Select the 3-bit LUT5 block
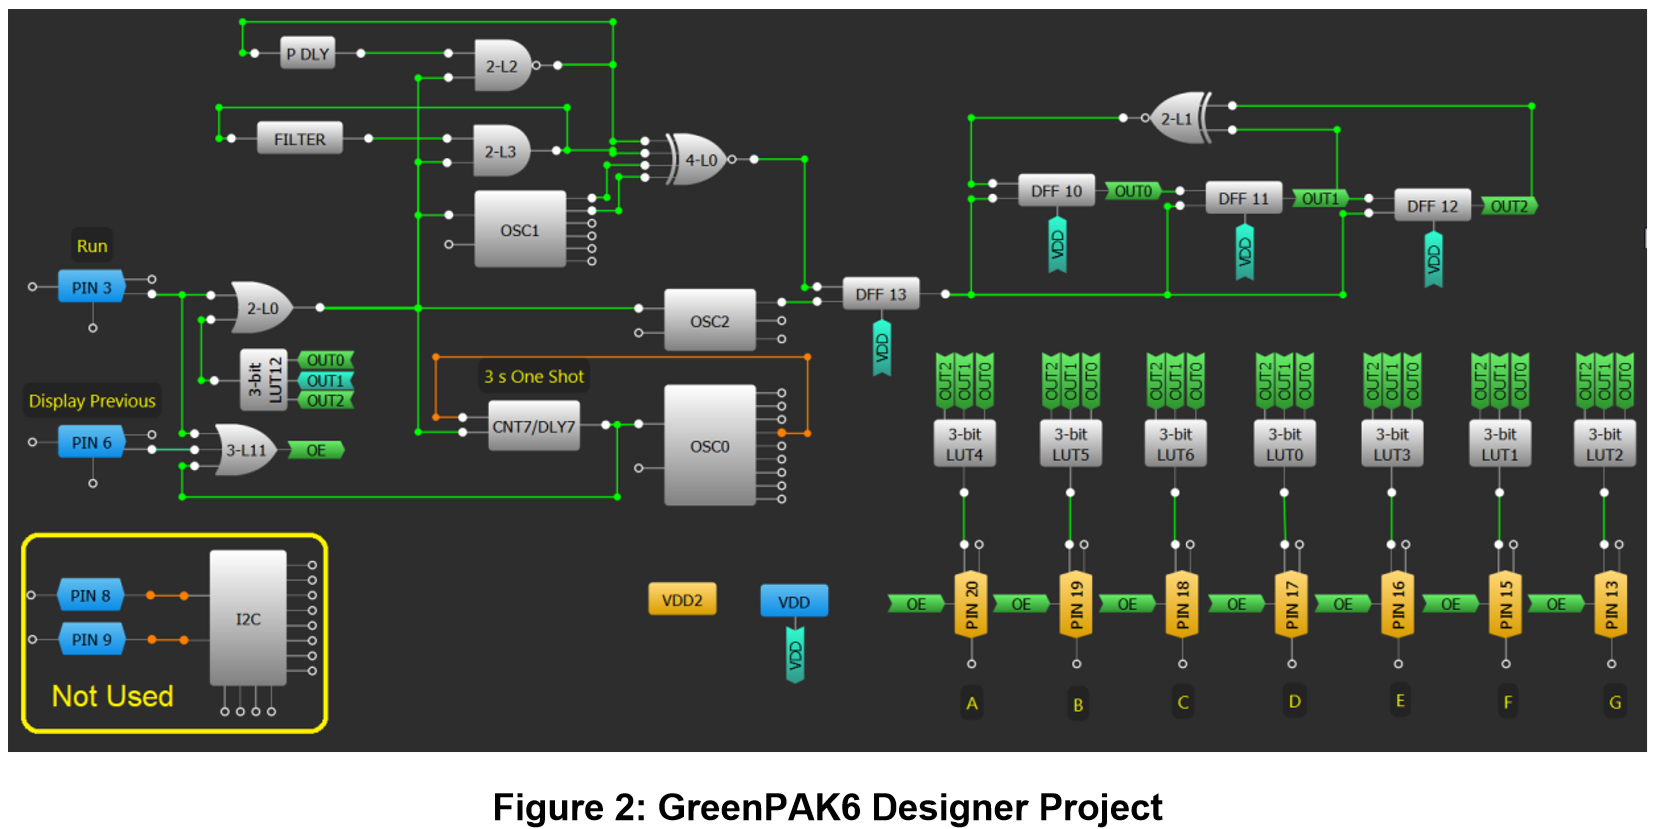The width and height of the screenshot is (1659, 829). tap(1070, 444)
